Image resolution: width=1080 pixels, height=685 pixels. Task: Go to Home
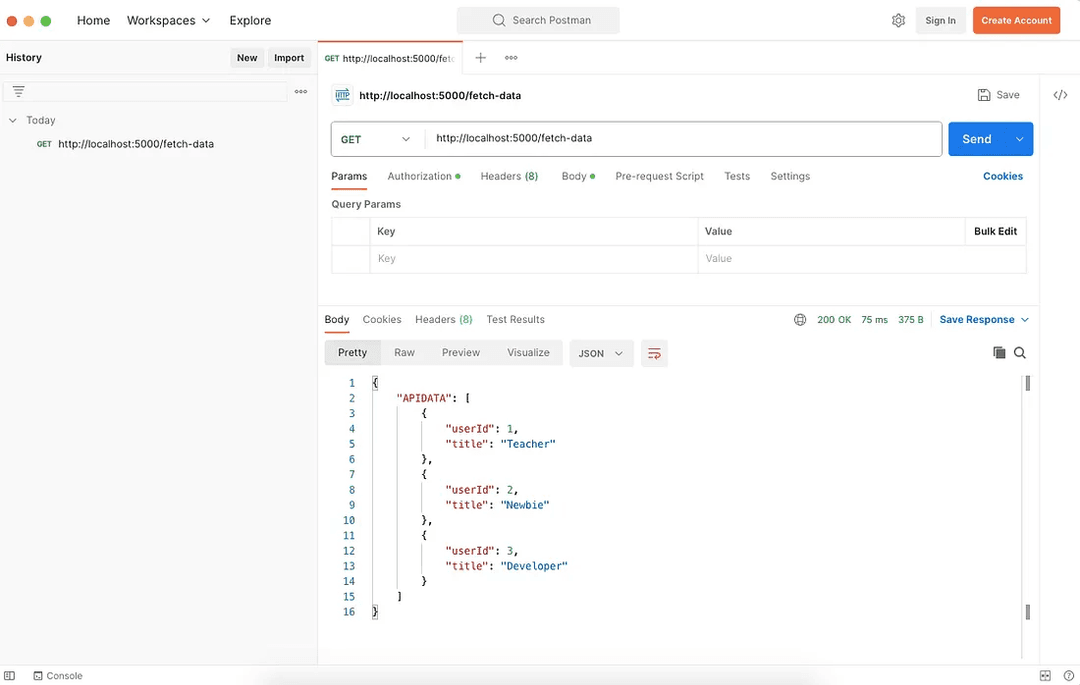94,21
